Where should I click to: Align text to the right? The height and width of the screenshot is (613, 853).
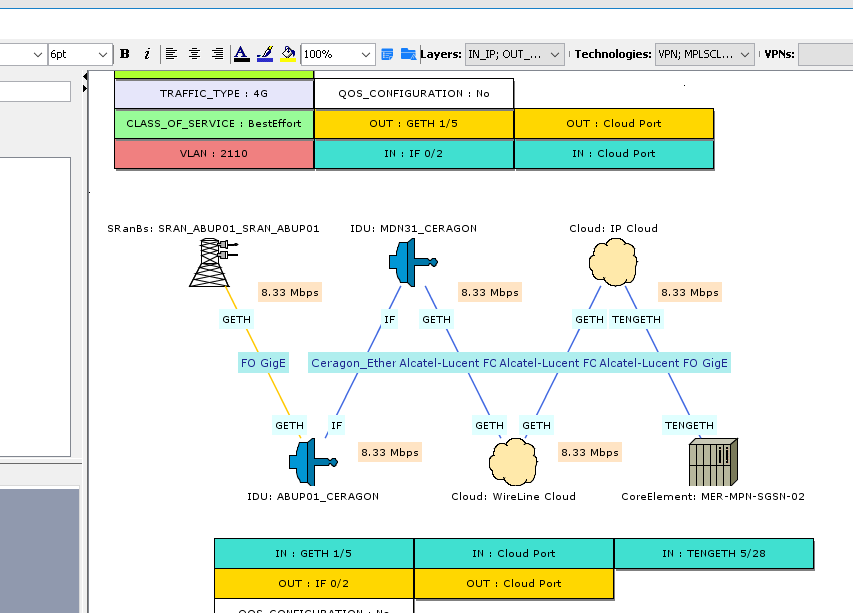[x=217, y=54]
